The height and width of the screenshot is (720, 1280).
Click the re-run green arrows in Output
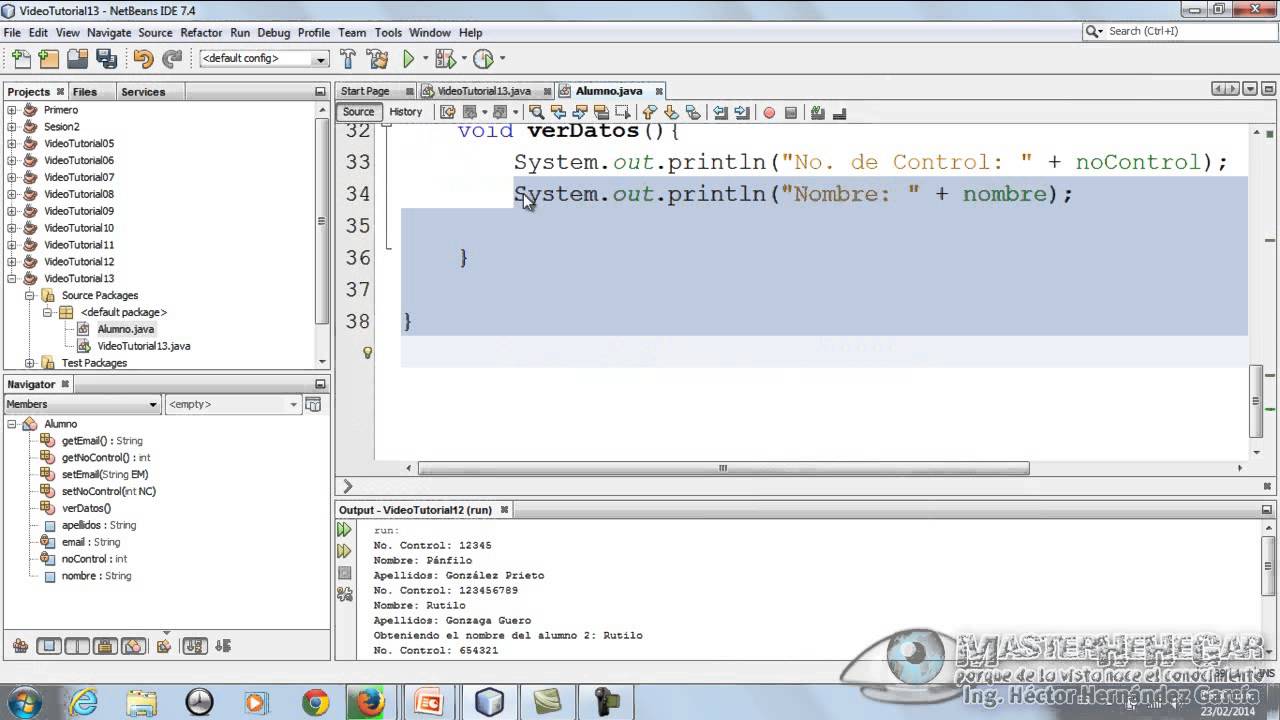tap(345, 530)
